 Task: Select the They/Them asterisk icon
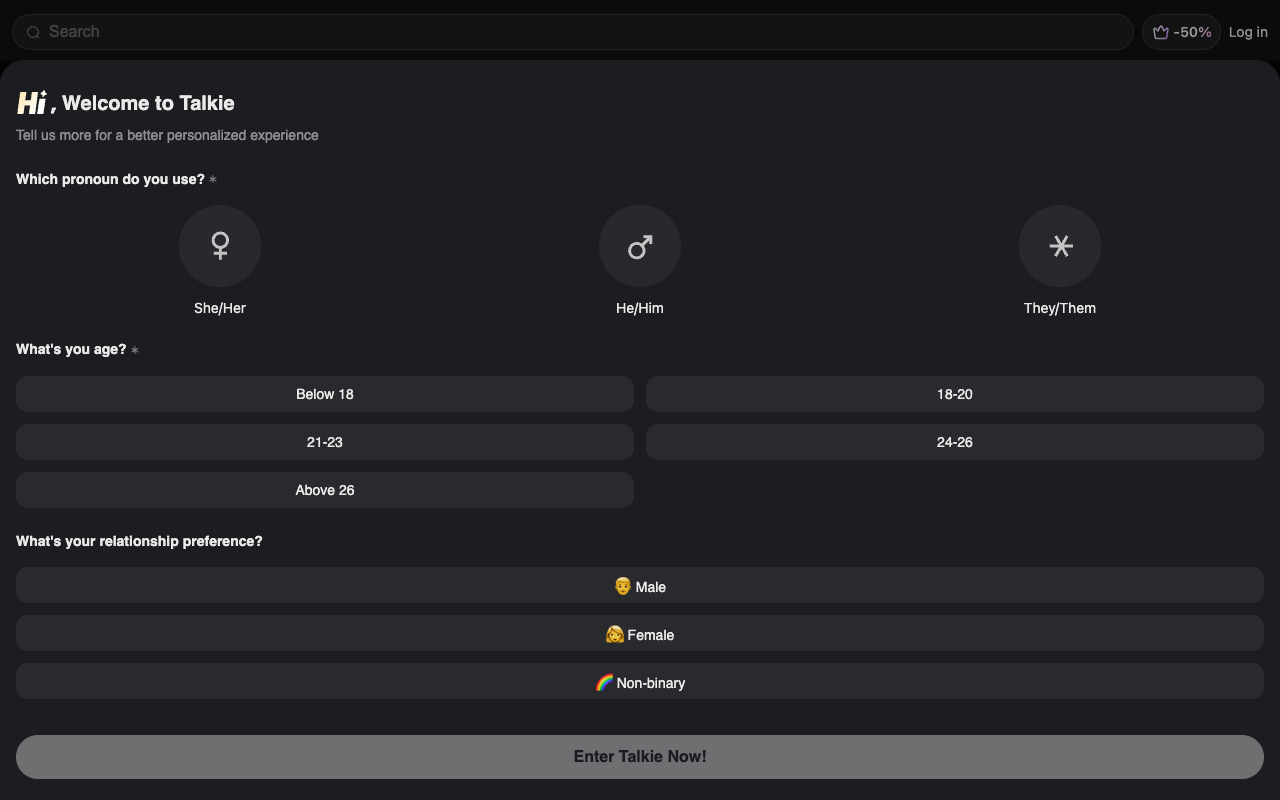(x=1060, y=246)
